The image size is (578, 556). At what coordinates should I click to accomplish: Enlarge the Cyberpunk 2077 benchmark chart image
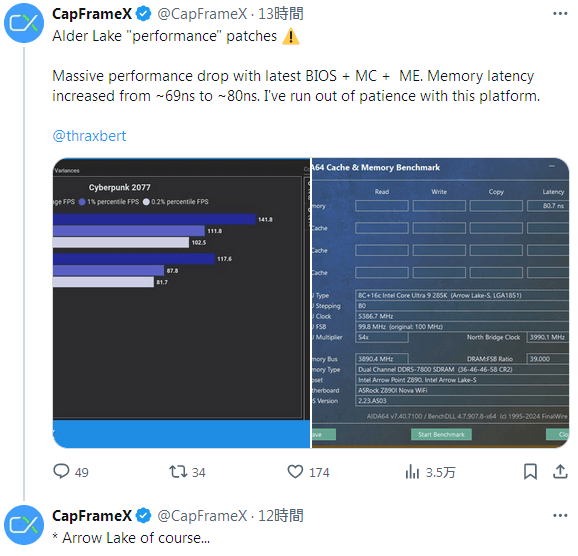(x=181, y=303)
